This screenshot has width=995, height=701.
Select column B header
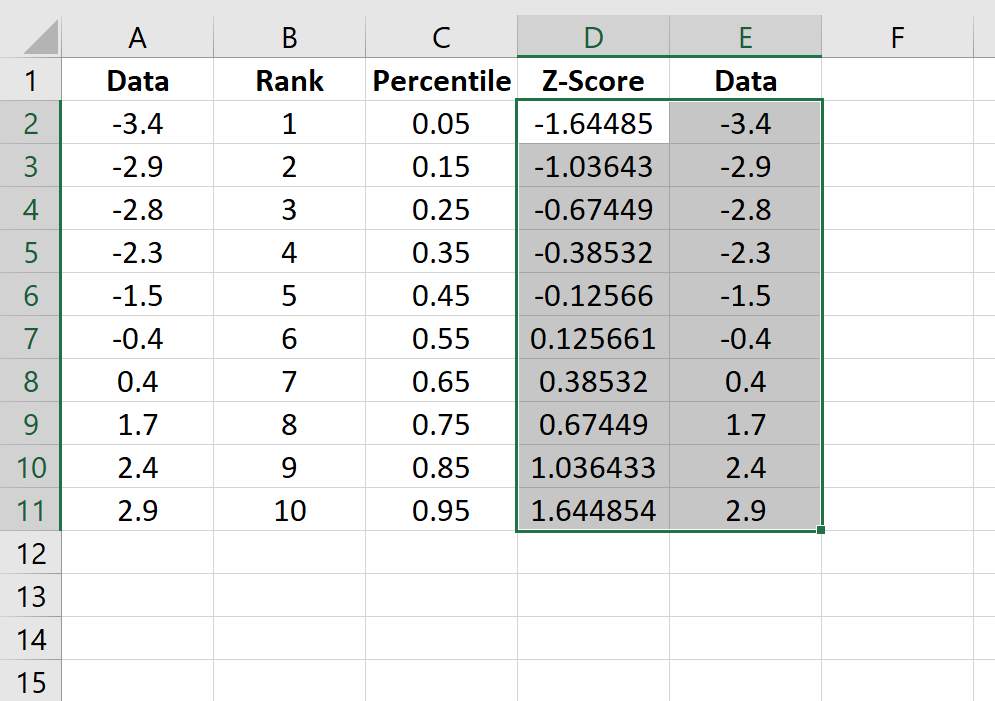288,35
